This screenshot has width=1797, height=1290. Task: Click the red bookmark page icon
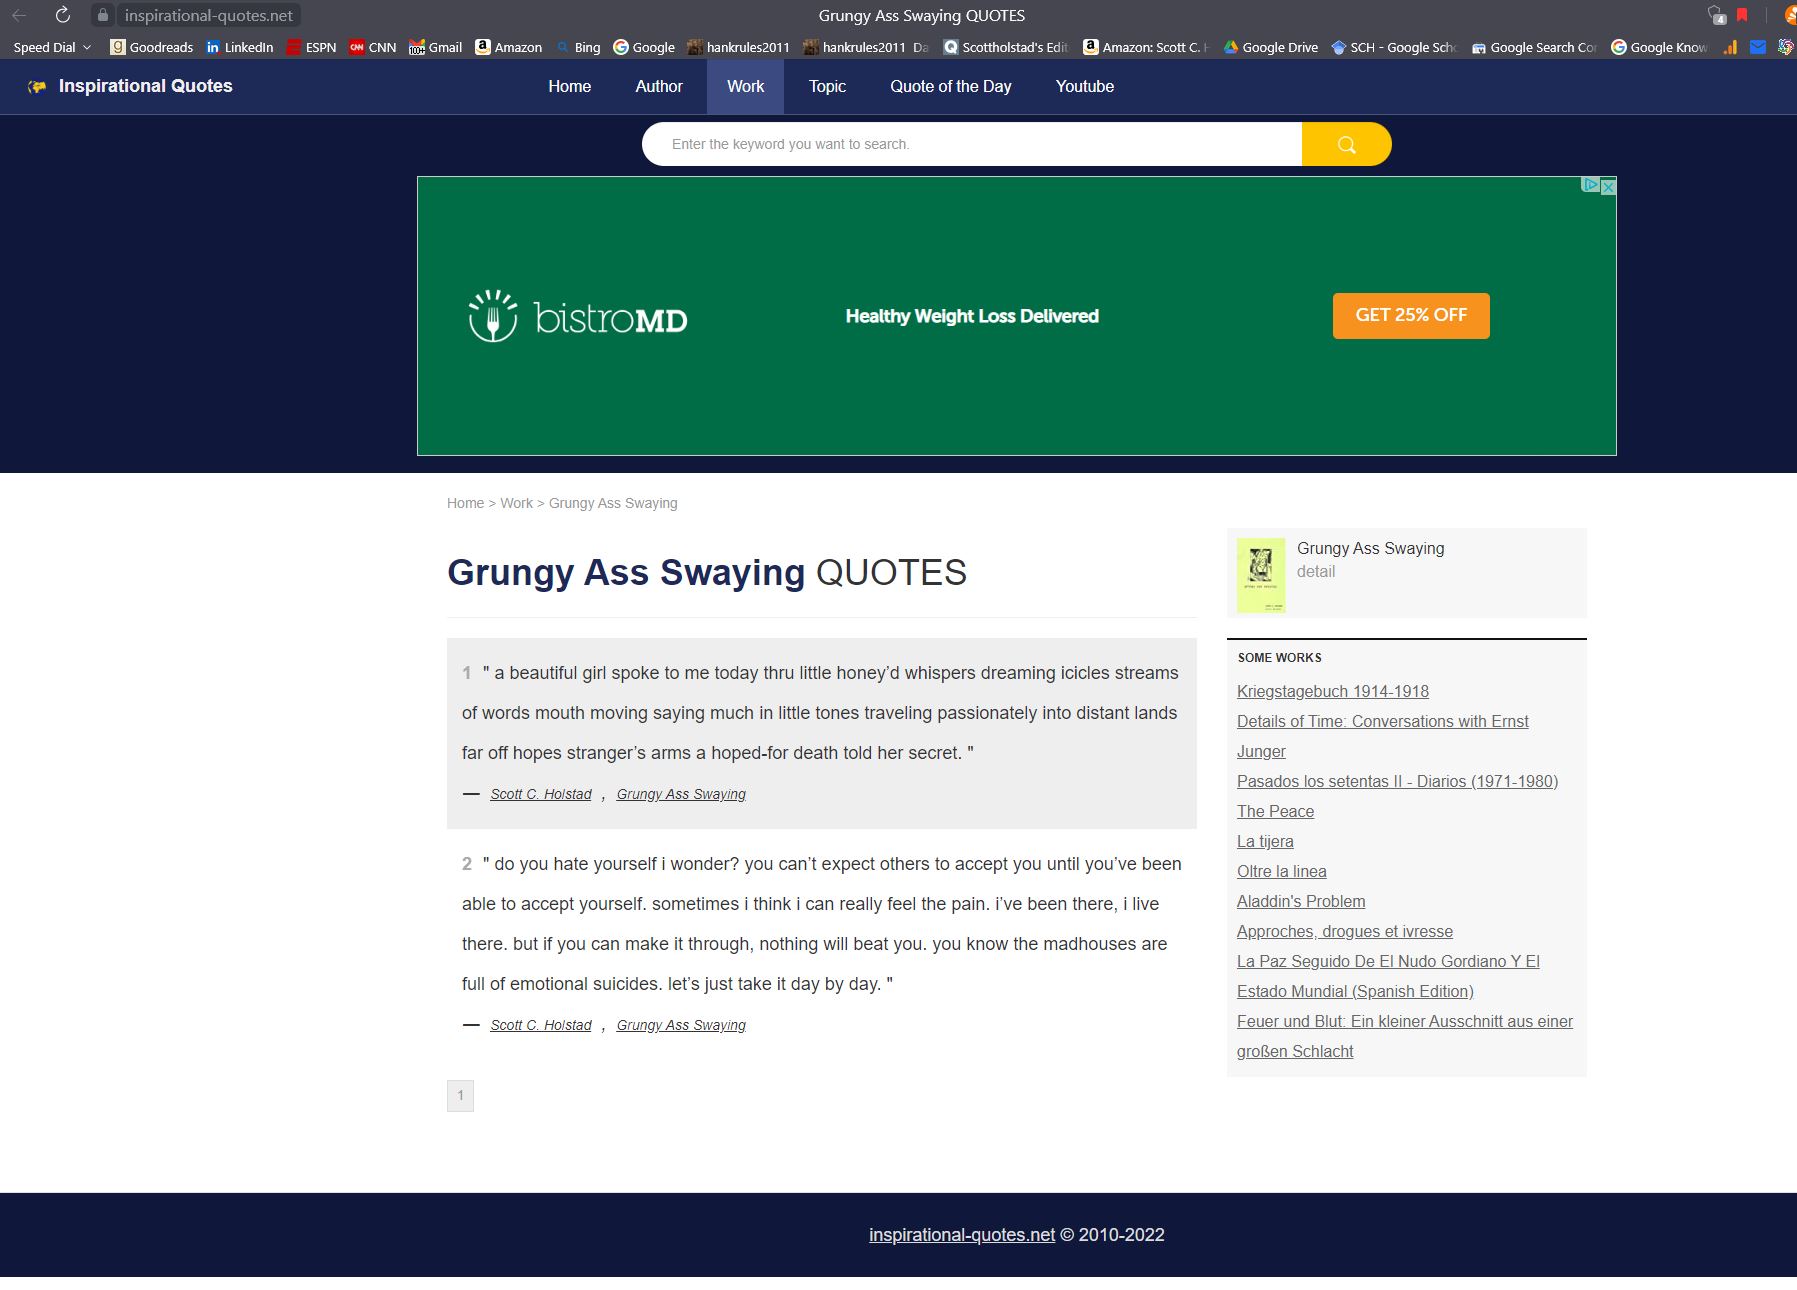(1742, 15)
